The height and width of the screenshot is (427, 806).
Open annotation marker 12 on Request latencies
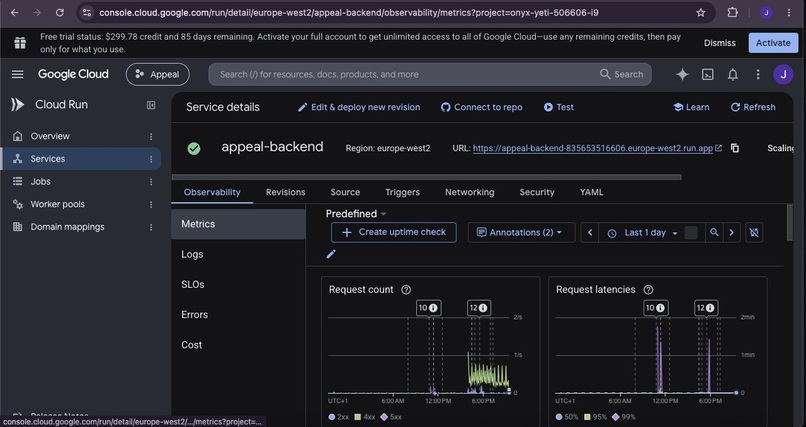point(706,308)
